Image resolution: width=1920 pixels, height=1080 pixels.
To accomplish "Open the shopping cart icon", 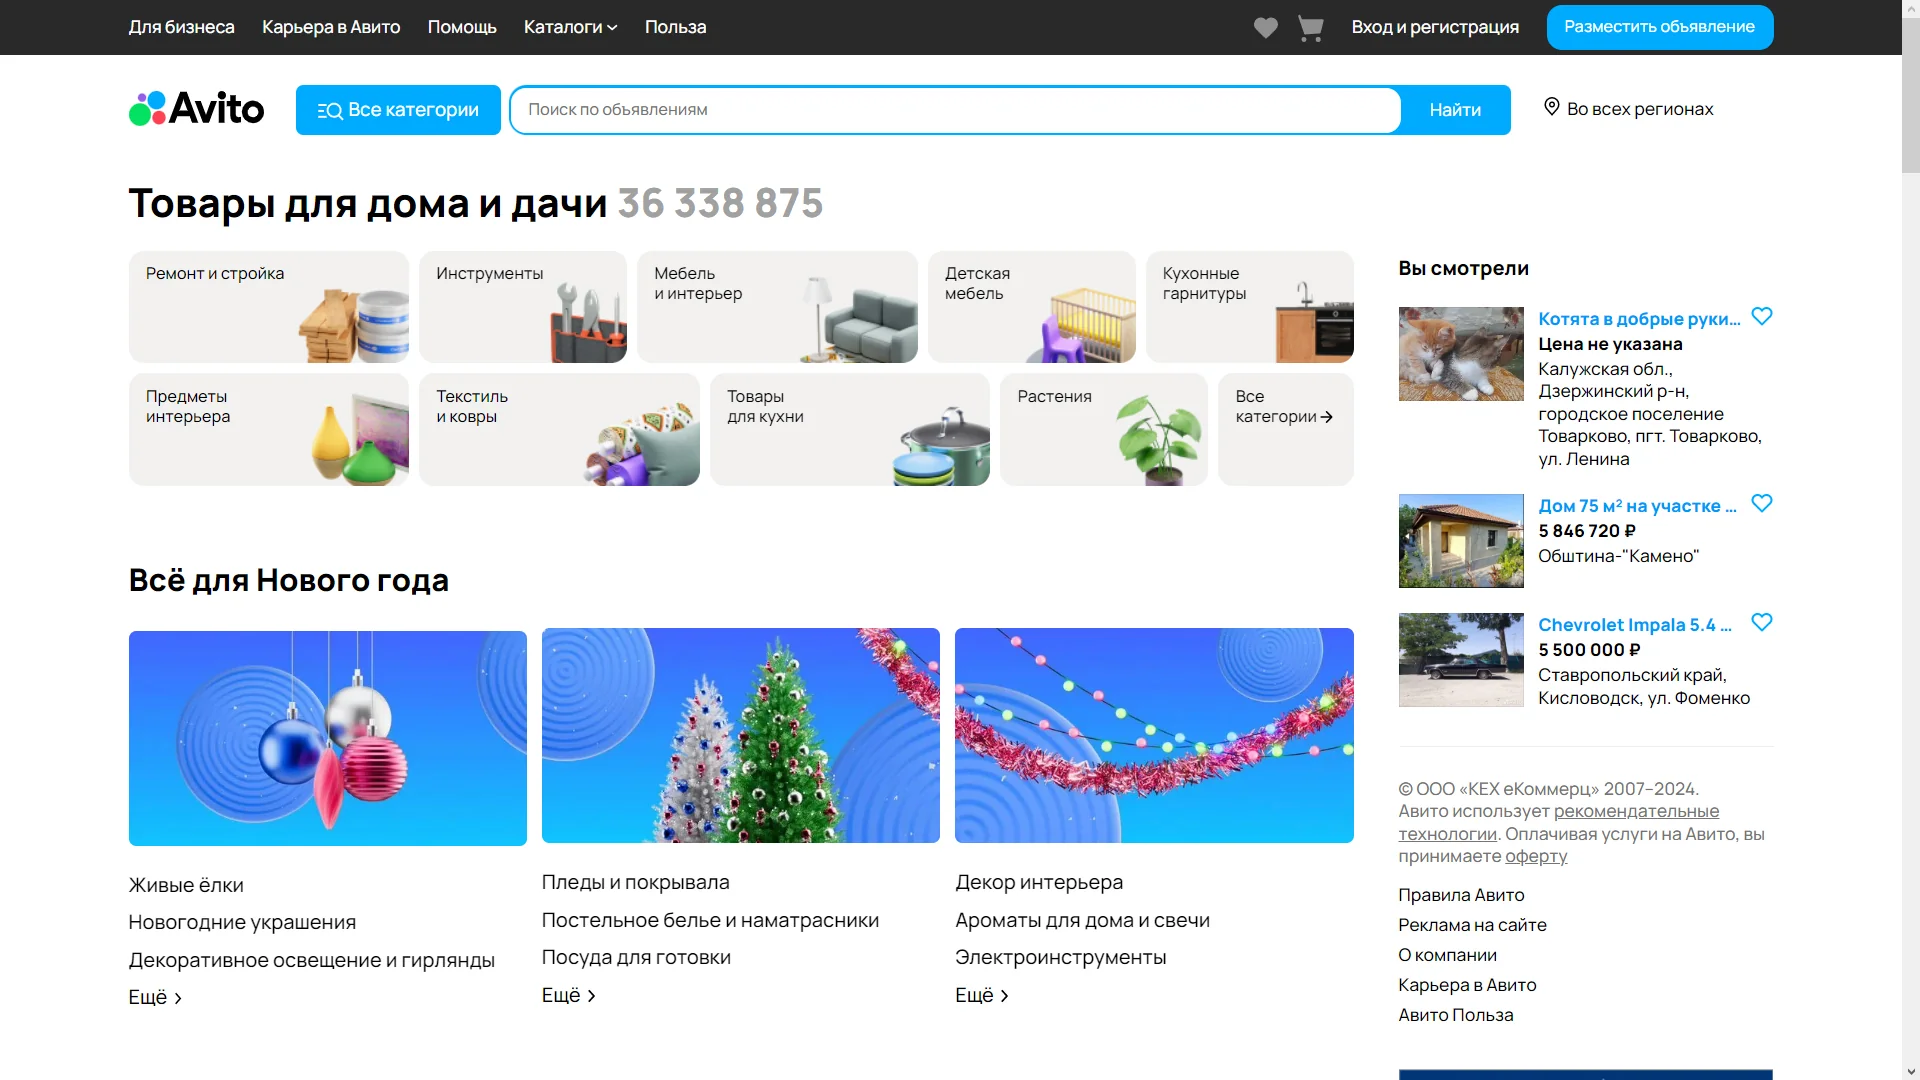I will [1310, 28].
